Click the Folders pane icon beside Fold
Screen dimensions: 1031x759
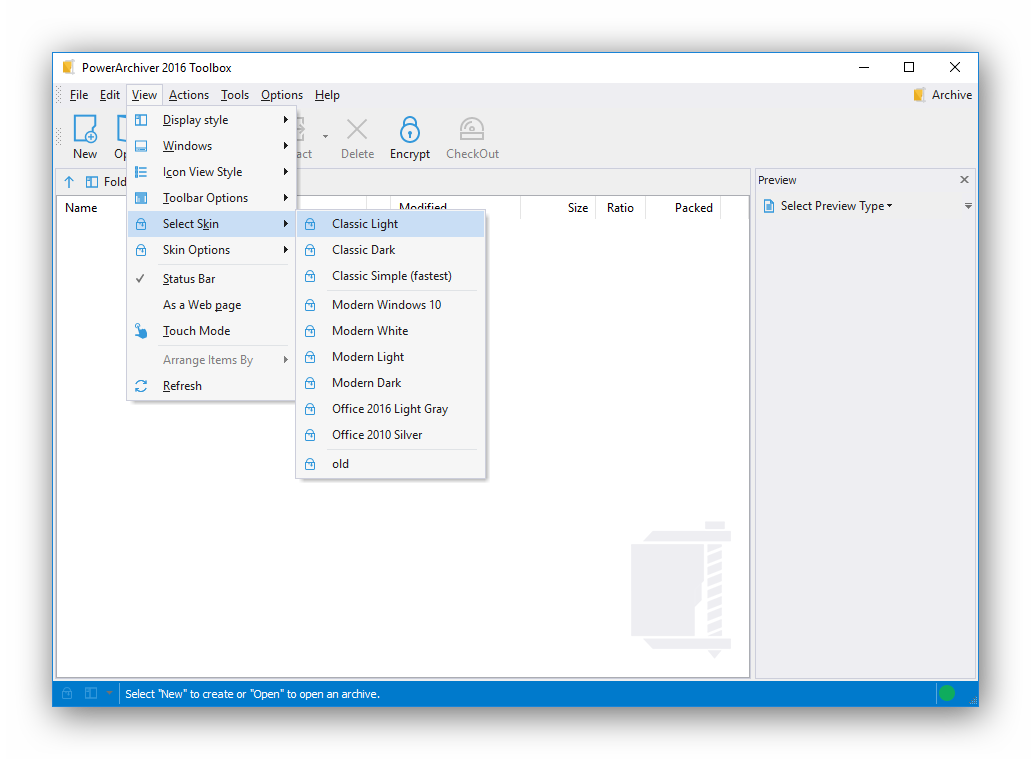click(91, 182)
